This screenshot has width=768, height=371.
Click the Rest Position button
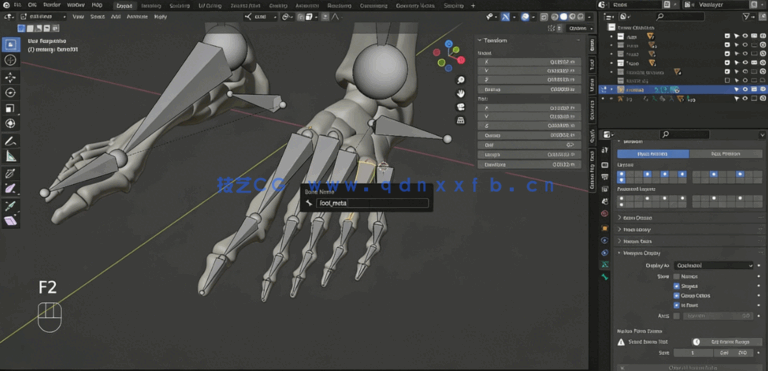pyautogui.click(x=726, y=153)
